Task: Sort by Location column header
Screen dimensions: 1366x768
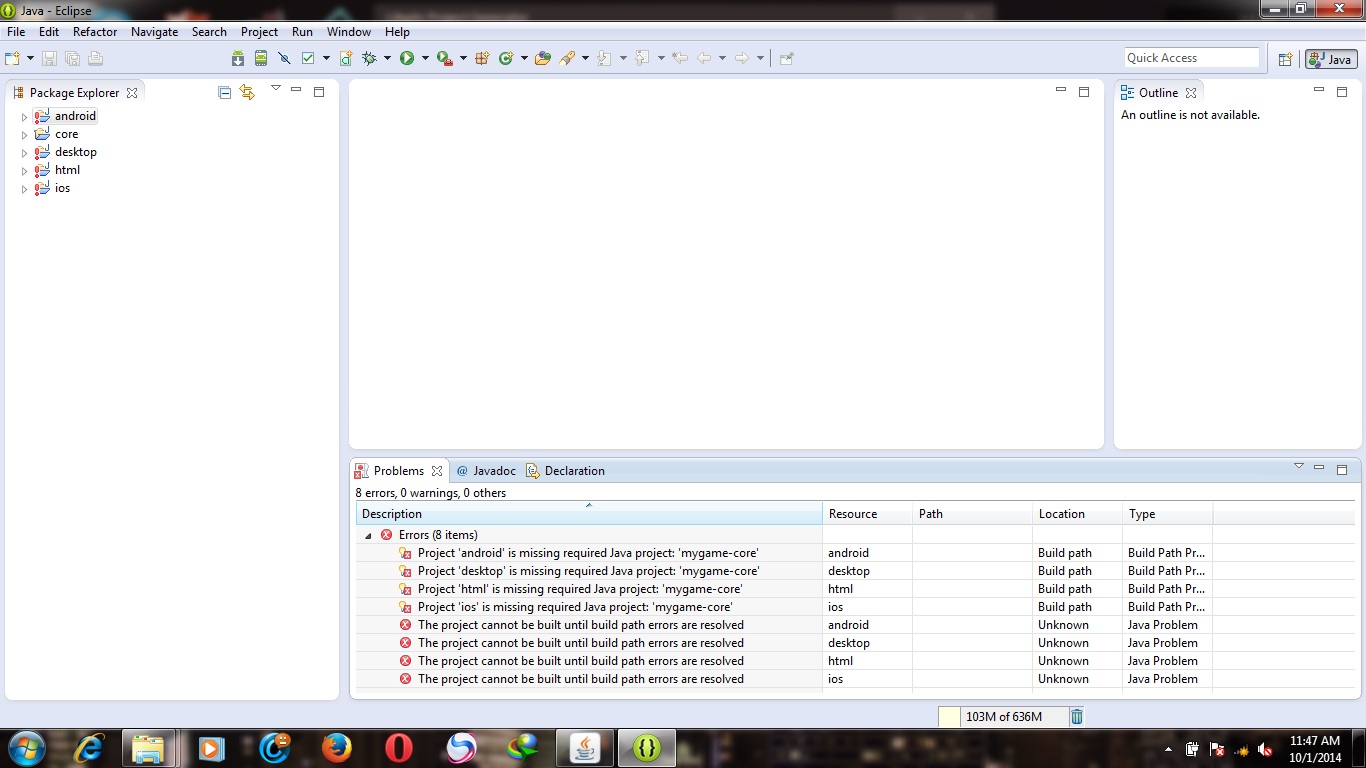Action: click(1077, 514)
